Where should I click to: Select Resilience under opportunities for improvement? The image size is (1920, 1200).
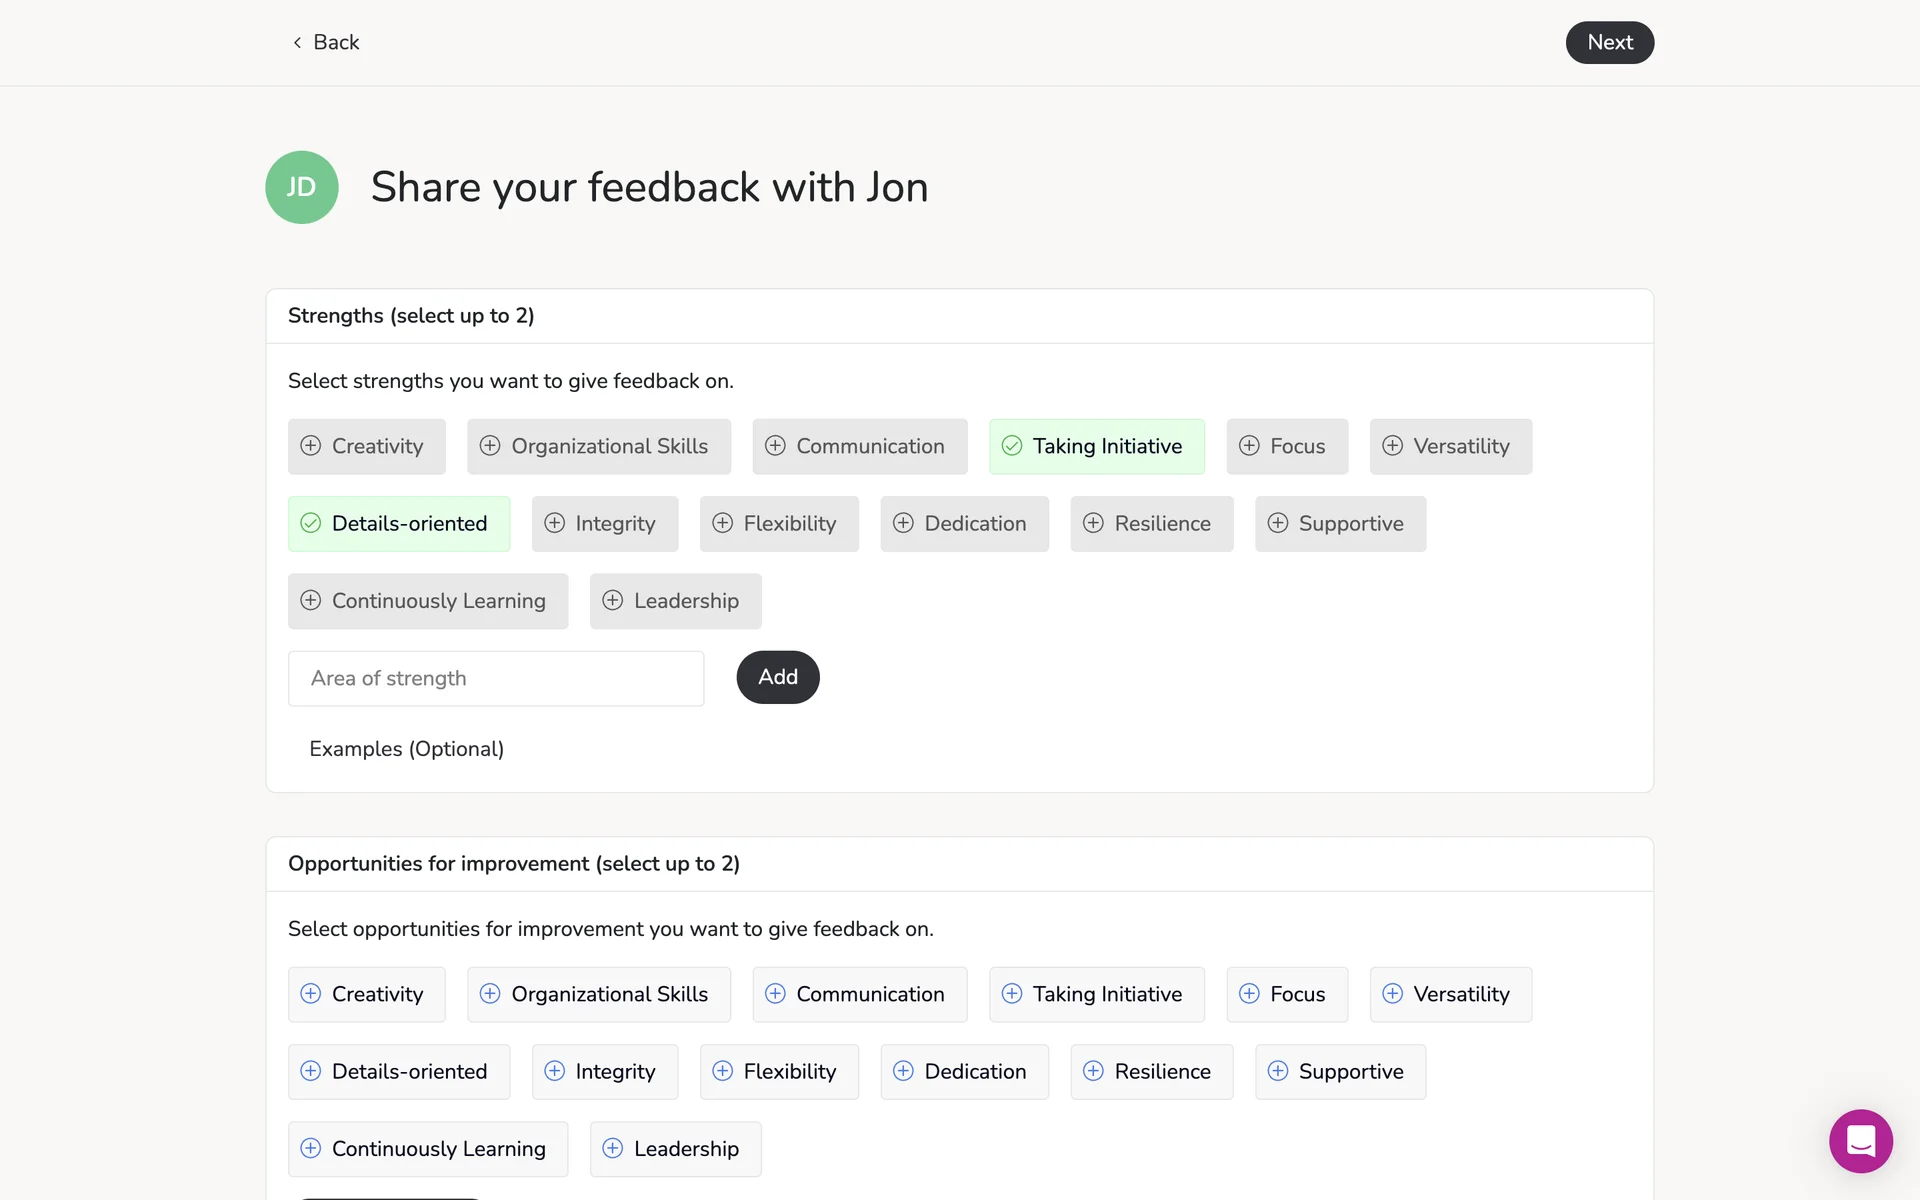pyautogui.click(x=1151, y=1071)
